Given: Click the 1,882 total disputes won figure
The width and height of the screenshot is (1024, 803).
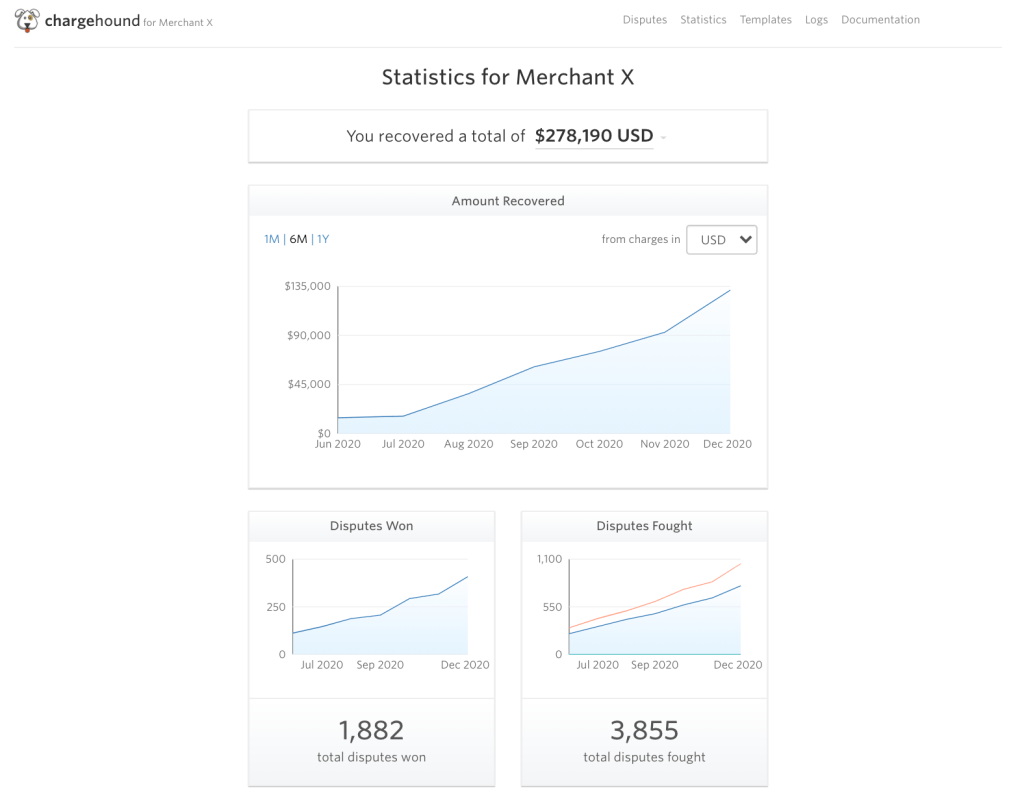Looking at the screenshot, I should pos(372,730).
